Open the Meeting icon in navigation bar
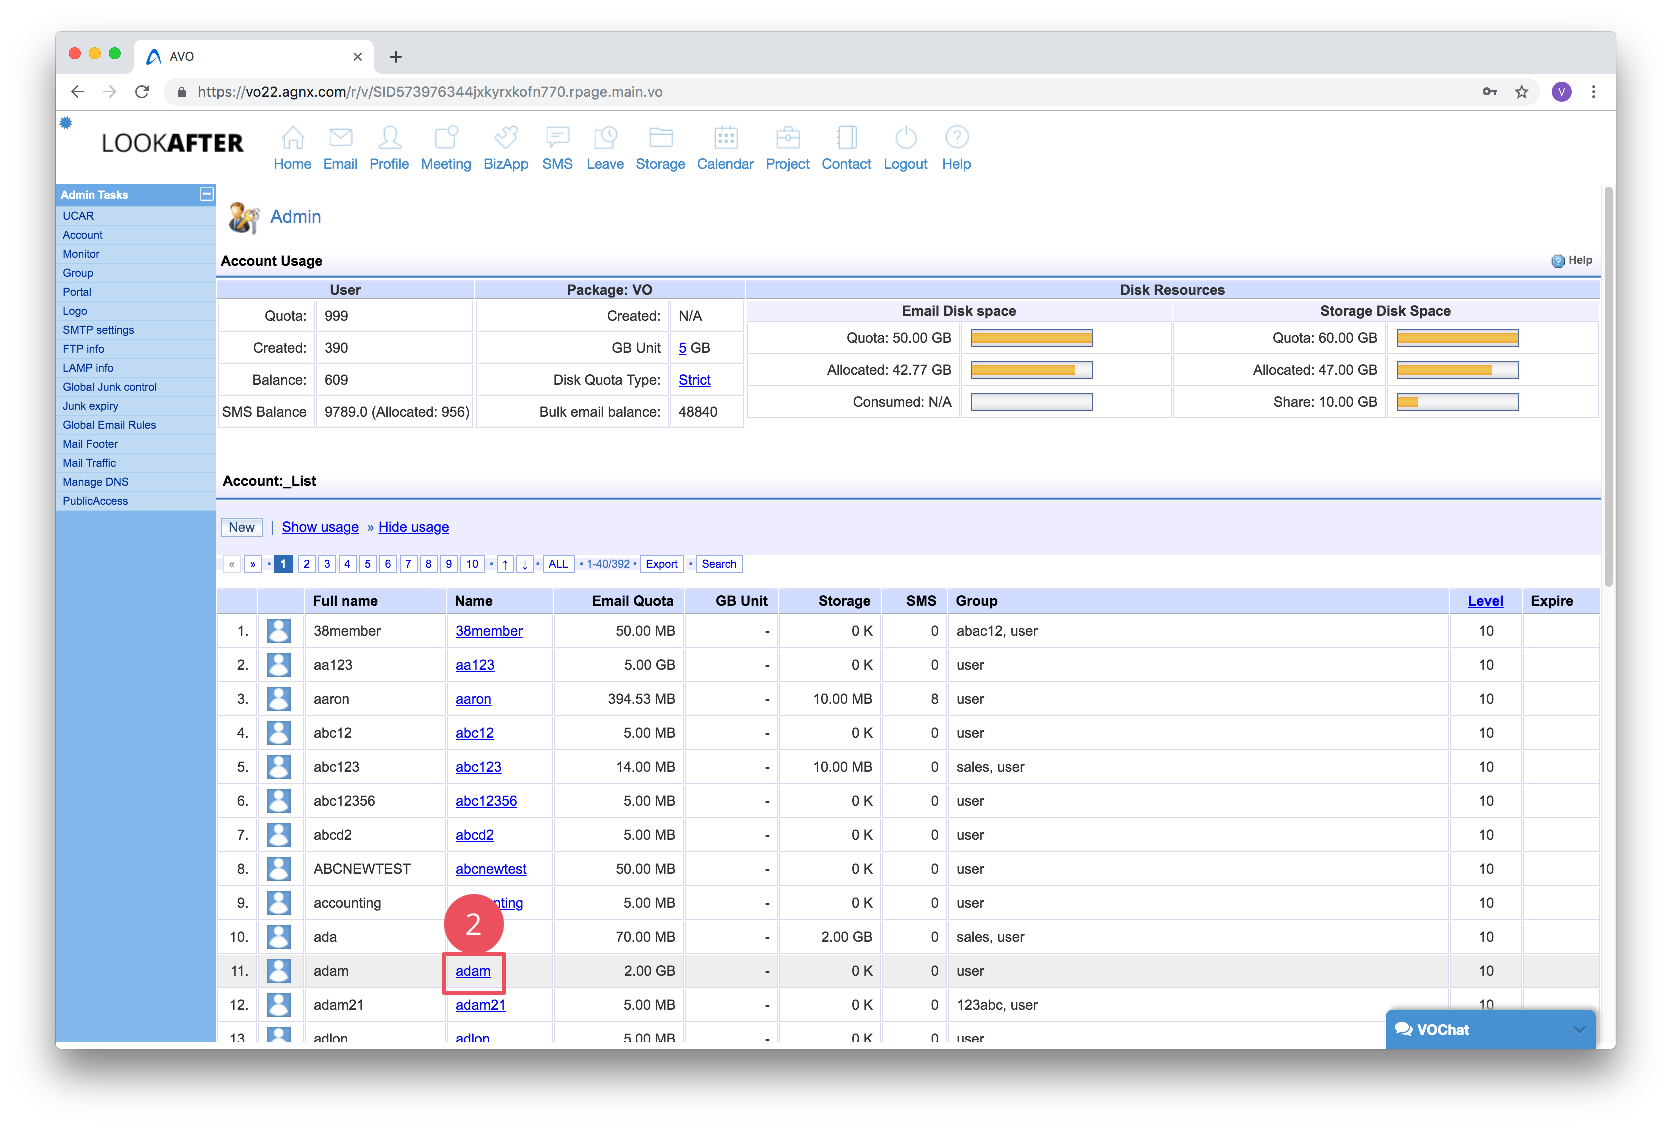This screenshot has width=1672, height=1129. 446,138
